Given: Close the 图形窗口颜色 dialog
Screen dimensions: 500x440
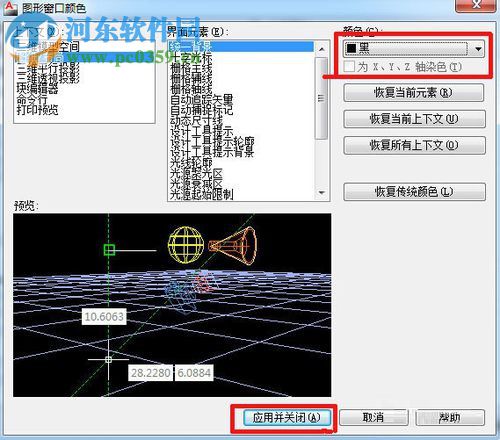Looking at the screenshot, I should coord(477,5).
